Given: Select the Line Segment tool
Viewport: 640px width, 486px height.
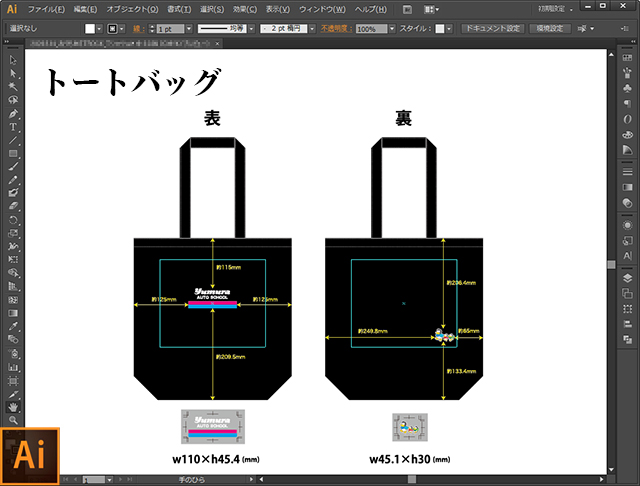Looking at the screenshot, I should pos(13,140).
